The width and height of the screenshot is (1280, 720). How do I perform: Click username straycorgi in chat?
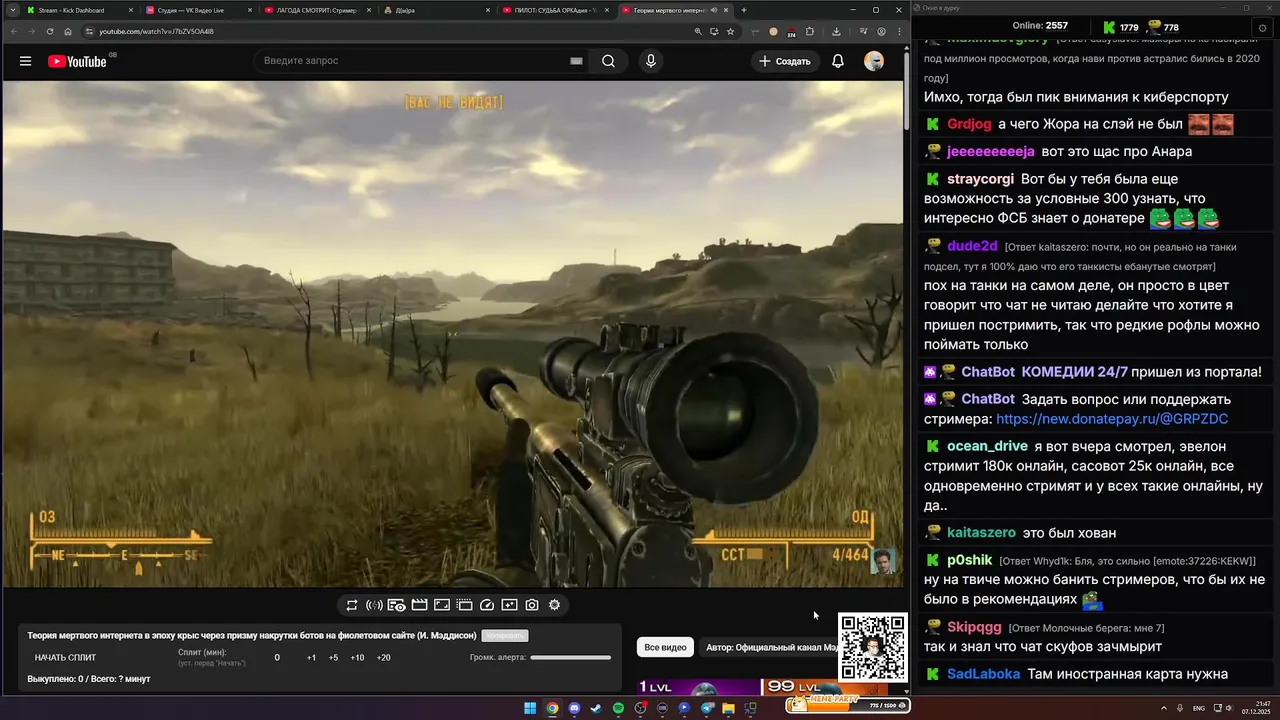(980, 179)
